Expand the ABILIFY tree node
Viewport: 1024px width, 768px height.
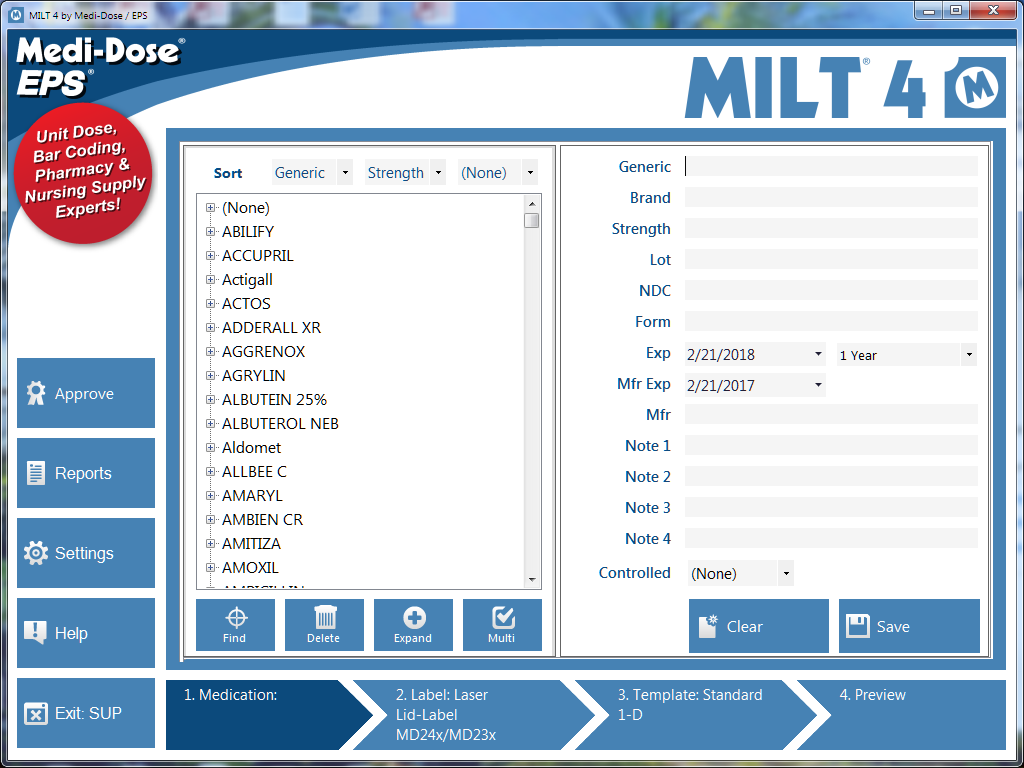[x=210, y=232]
